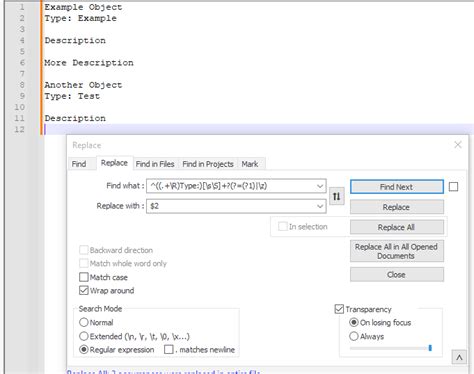This screenshot has width=474, height=374.
Task: Click the Find Next button
Action: coord(397,187)
